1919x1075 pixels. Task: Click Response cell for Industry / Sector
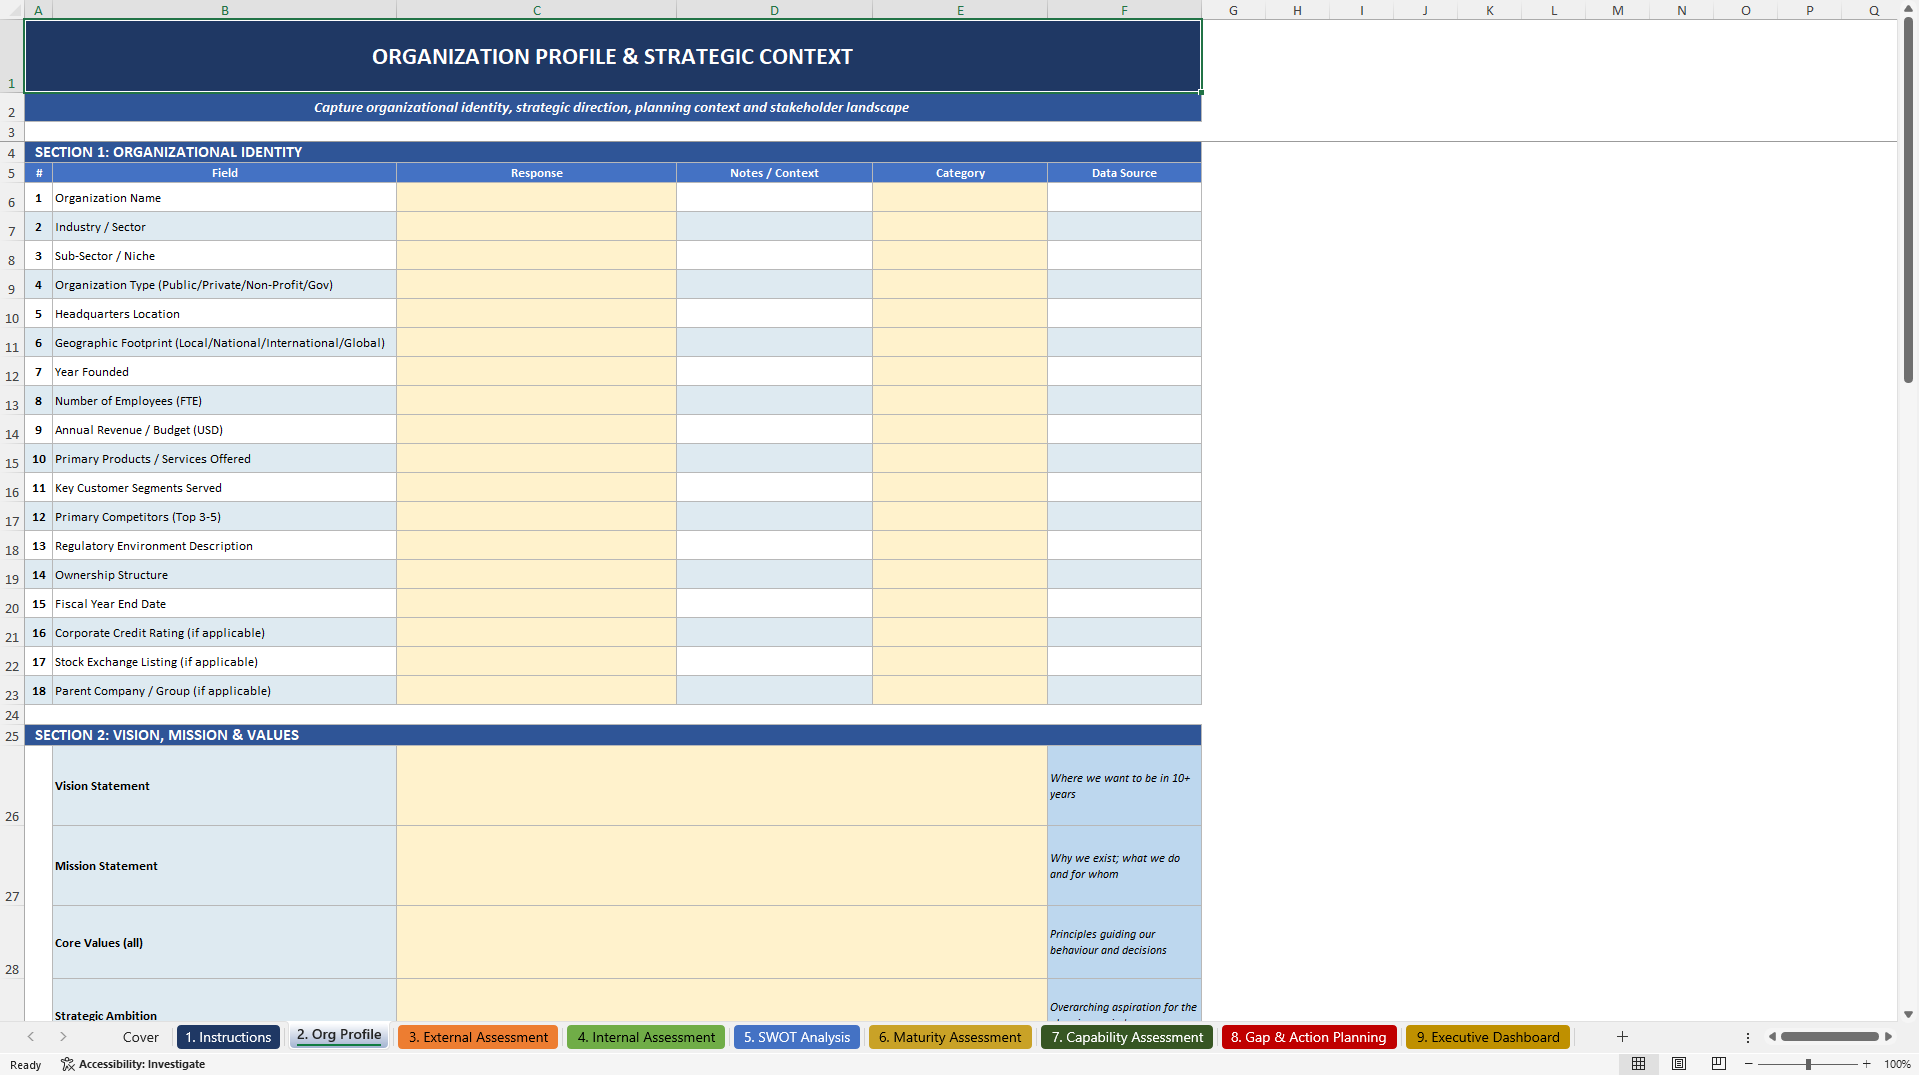(x=536, y=227)
